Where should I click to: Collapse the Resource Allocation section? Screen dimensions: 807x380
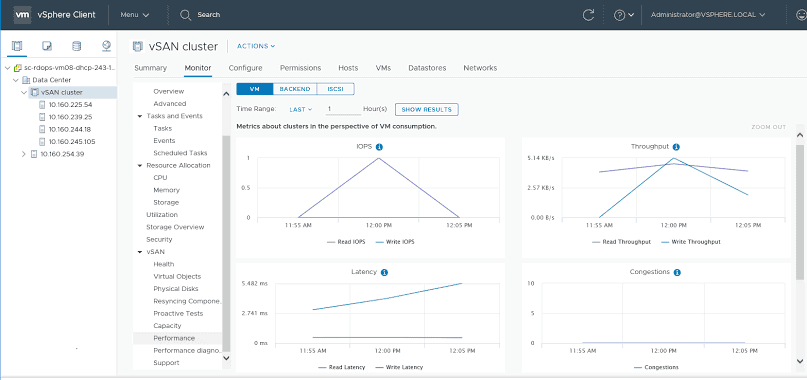pyautogui.click(x=140, y=166)
